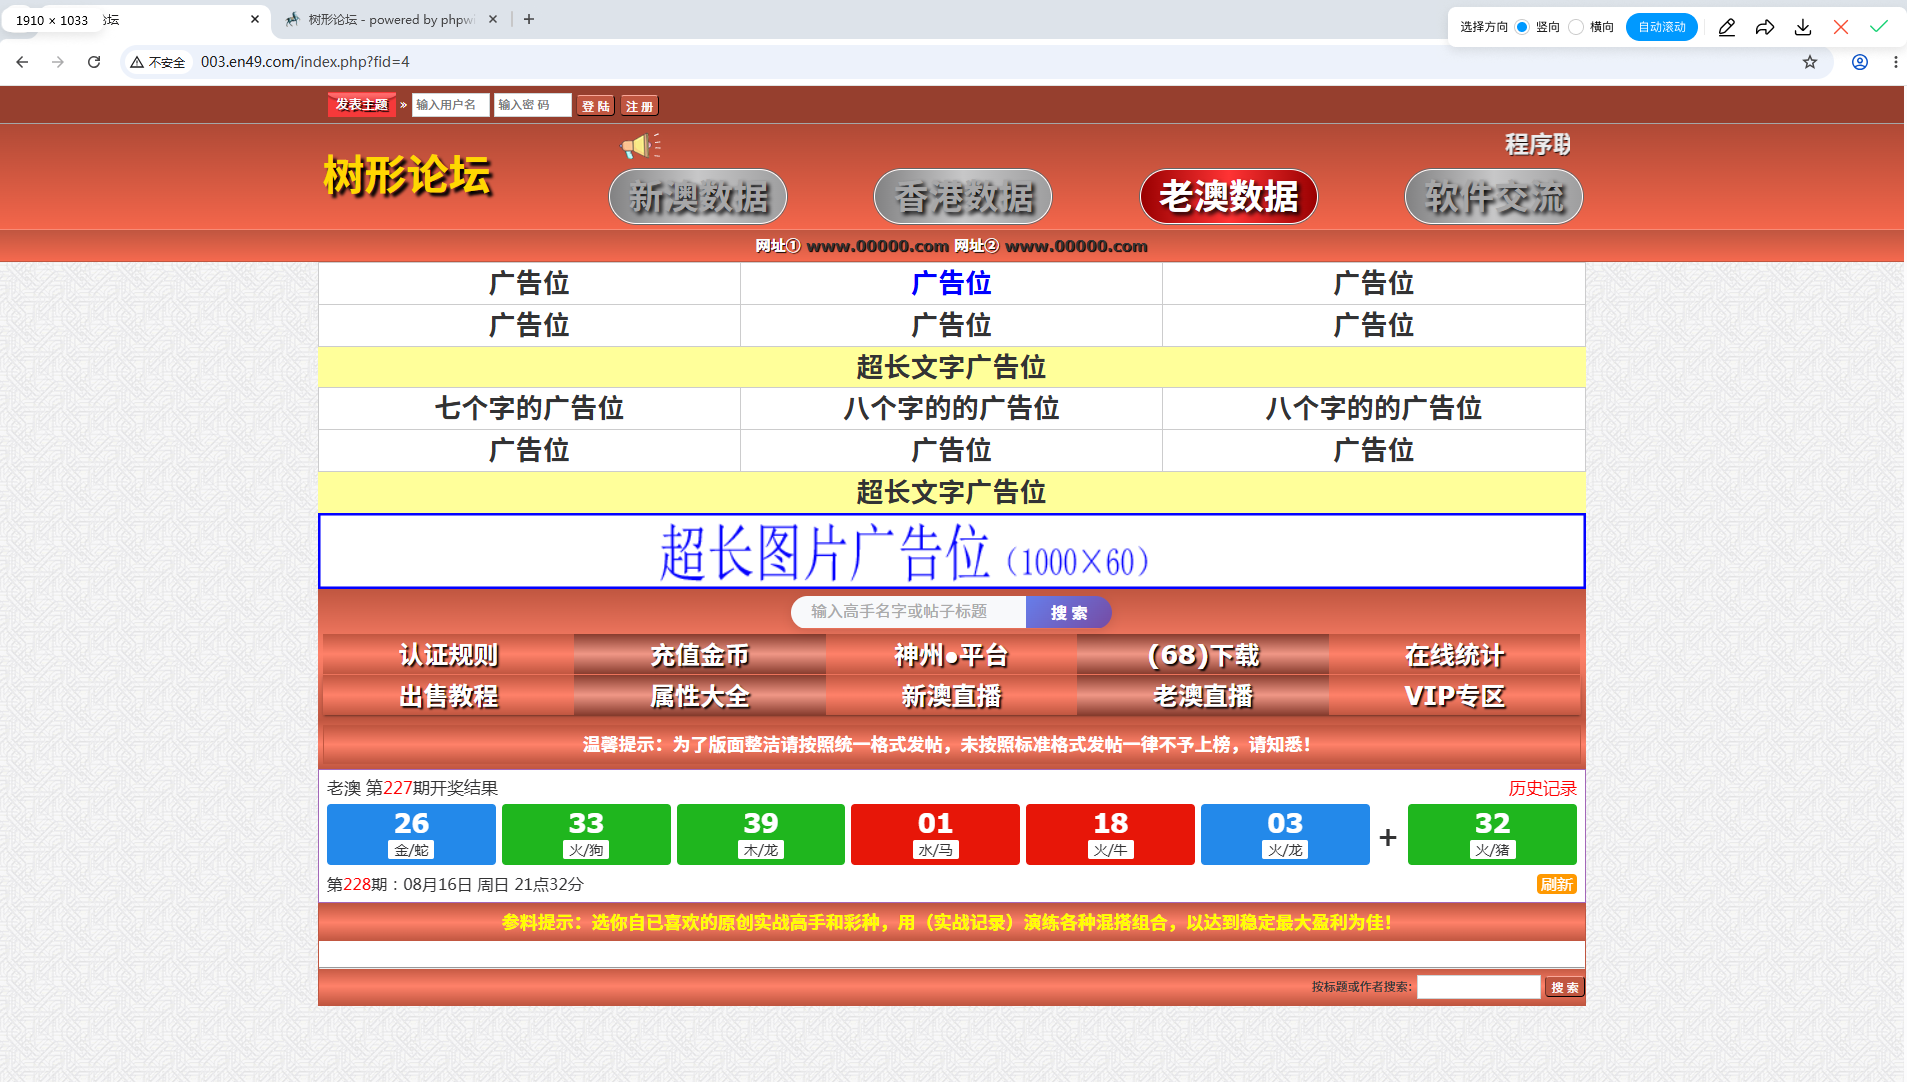Select the 横向 radio button
The image size is (1907, 1082).
coord(1576,27)
